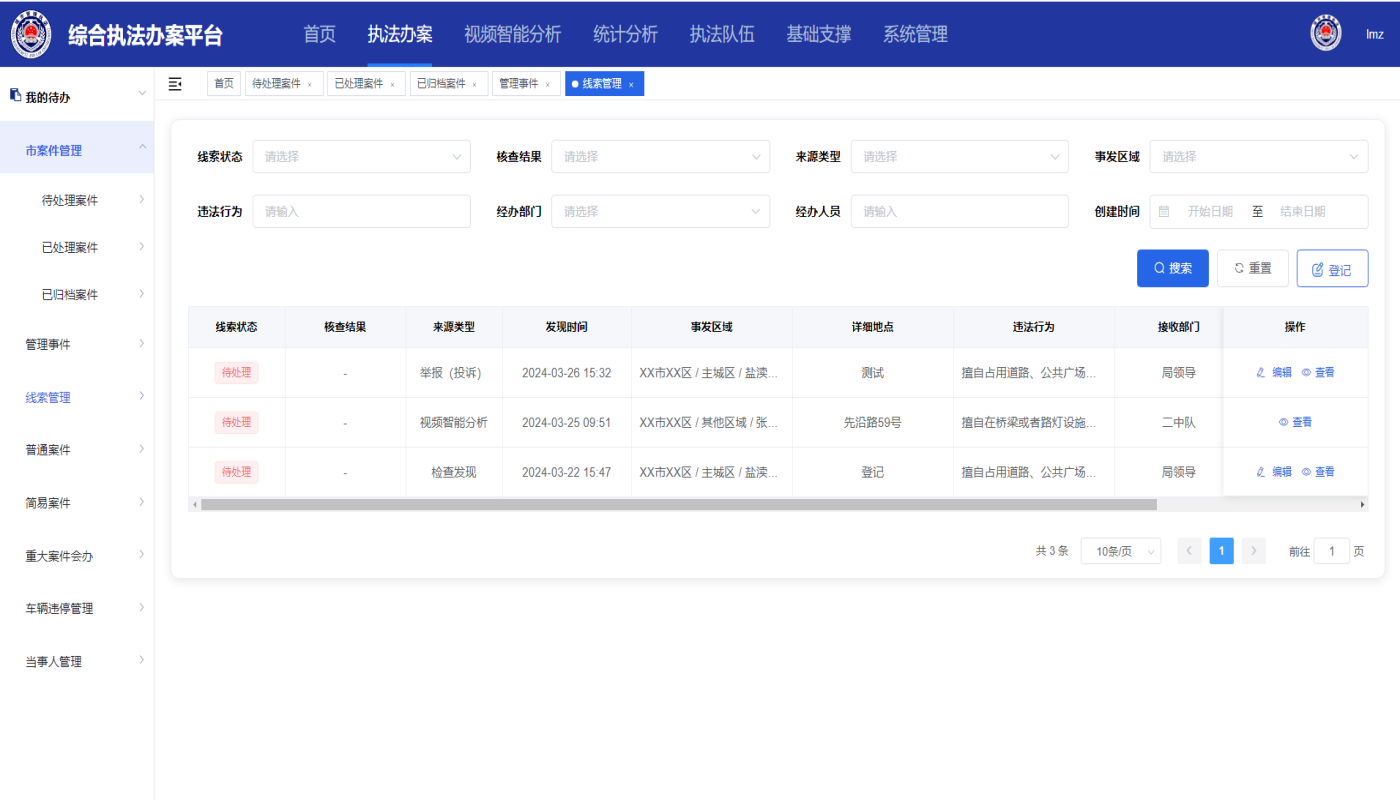
Task: Click the 登记 button
Action: pos(1332,268)
